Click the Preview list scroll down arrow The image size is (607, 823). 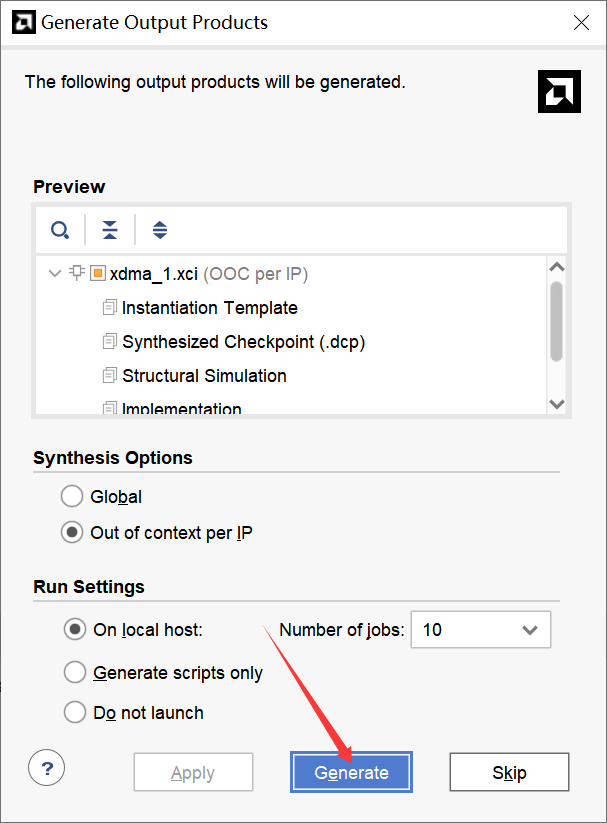click(557, 404)
